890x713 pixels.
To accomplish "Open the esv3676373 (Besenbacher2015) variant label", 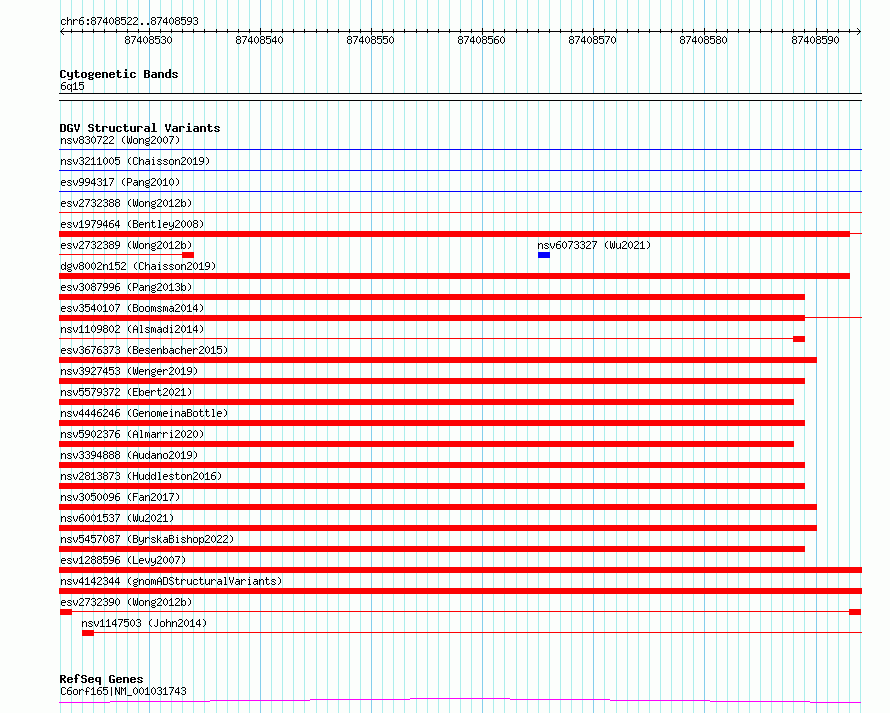I will pos(143,350).
